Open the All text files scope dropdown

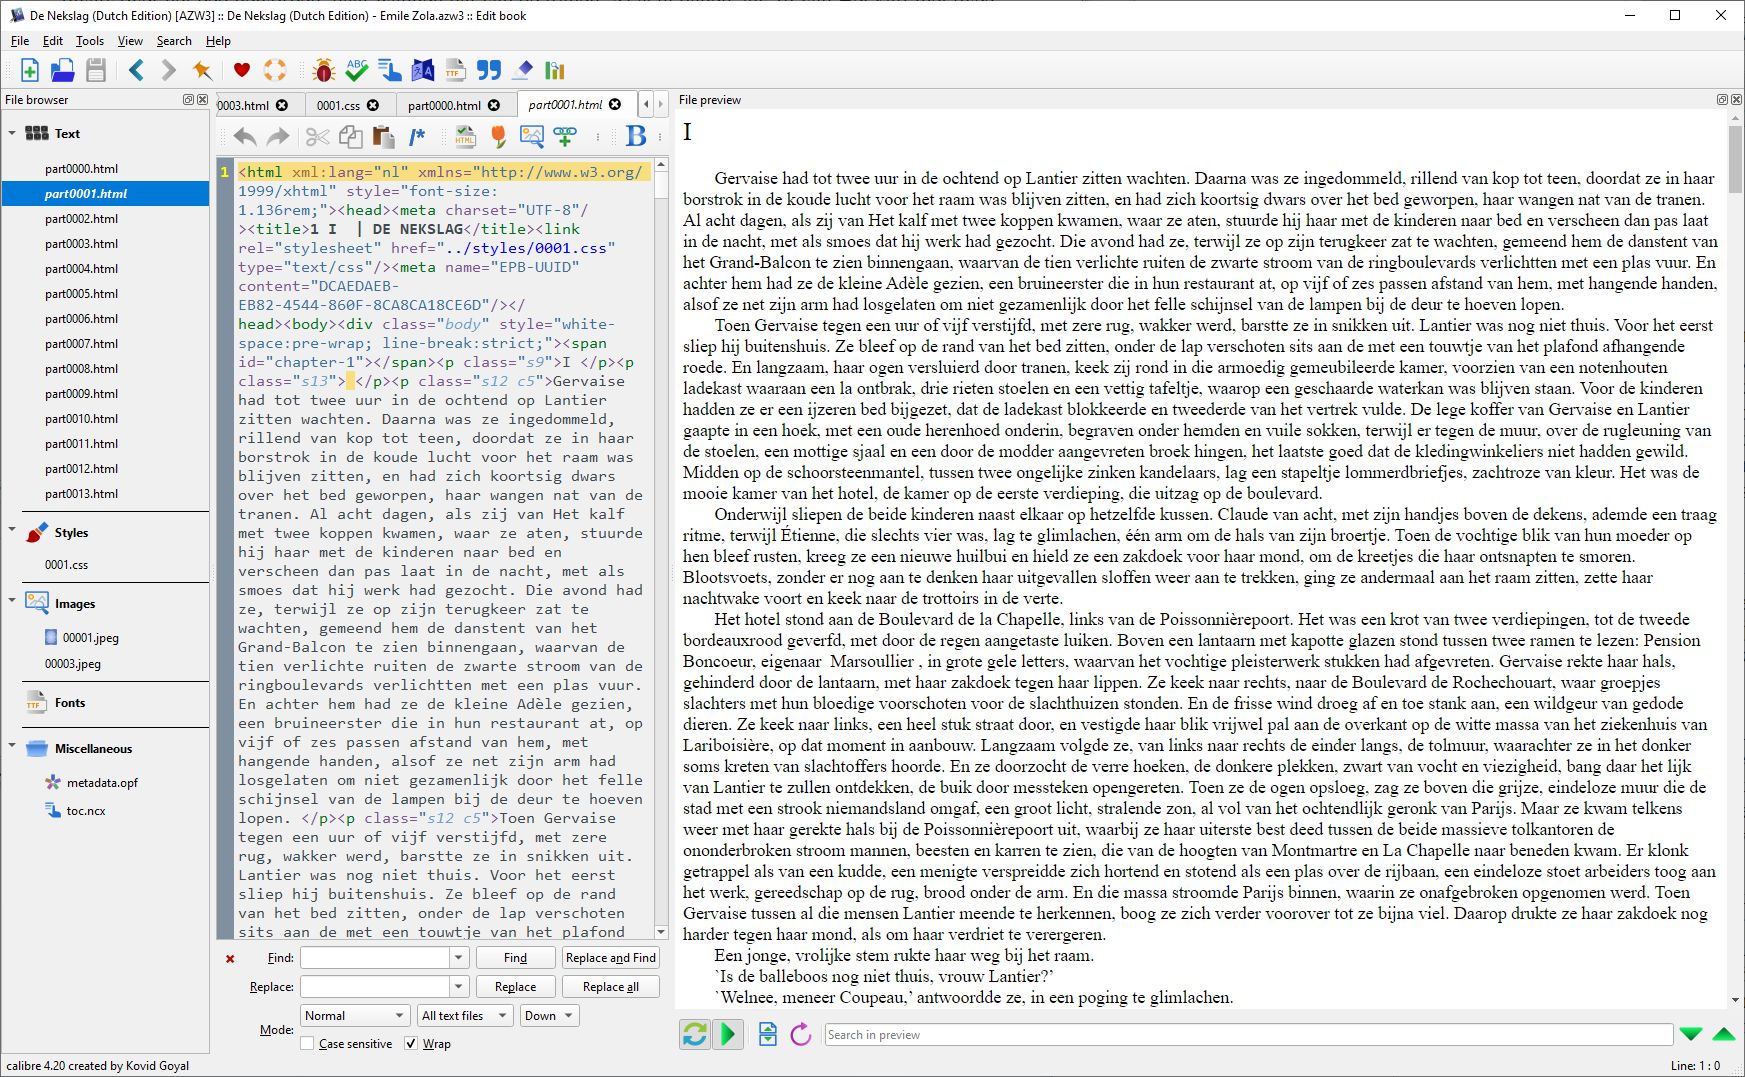coord(466,1016)
